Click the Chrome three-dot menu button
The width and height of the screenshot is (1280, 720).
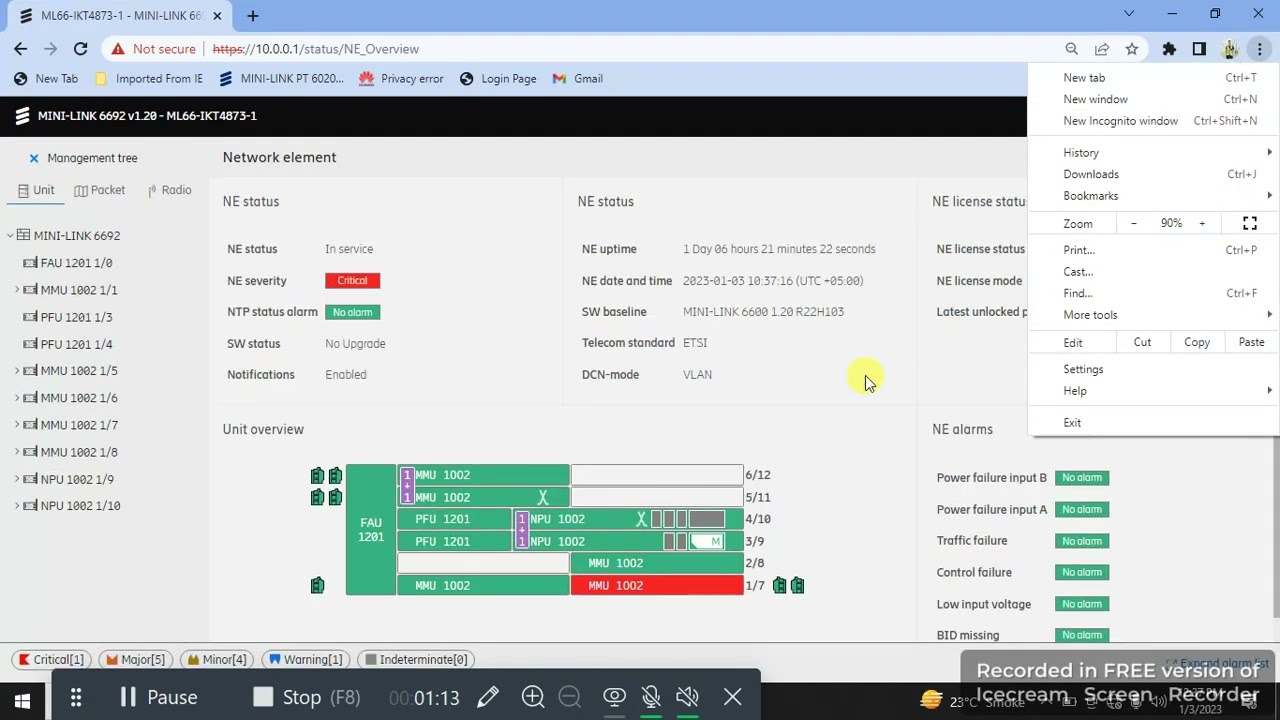tap(1260, 49)
